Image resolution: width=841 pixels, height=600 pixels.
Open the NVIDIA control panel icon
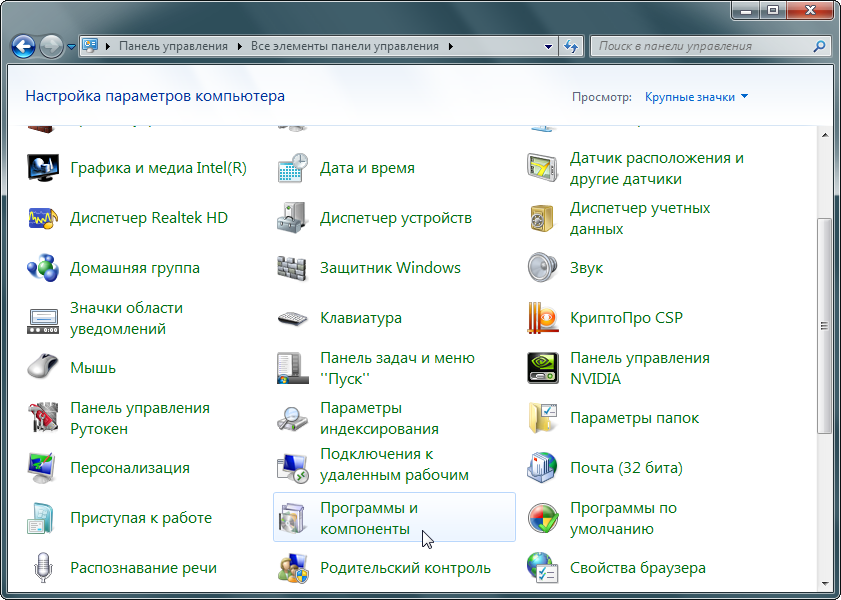[543, 368]
